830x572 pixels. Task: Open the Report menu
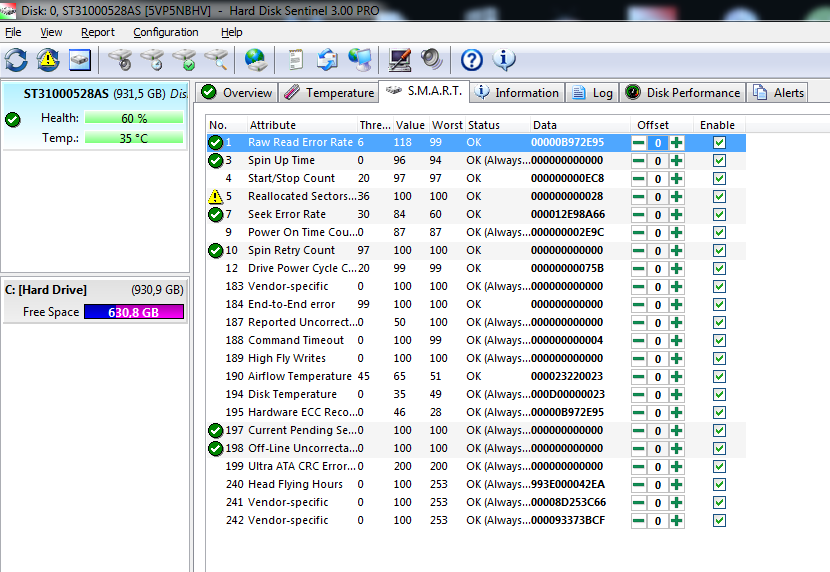(97, 32)
